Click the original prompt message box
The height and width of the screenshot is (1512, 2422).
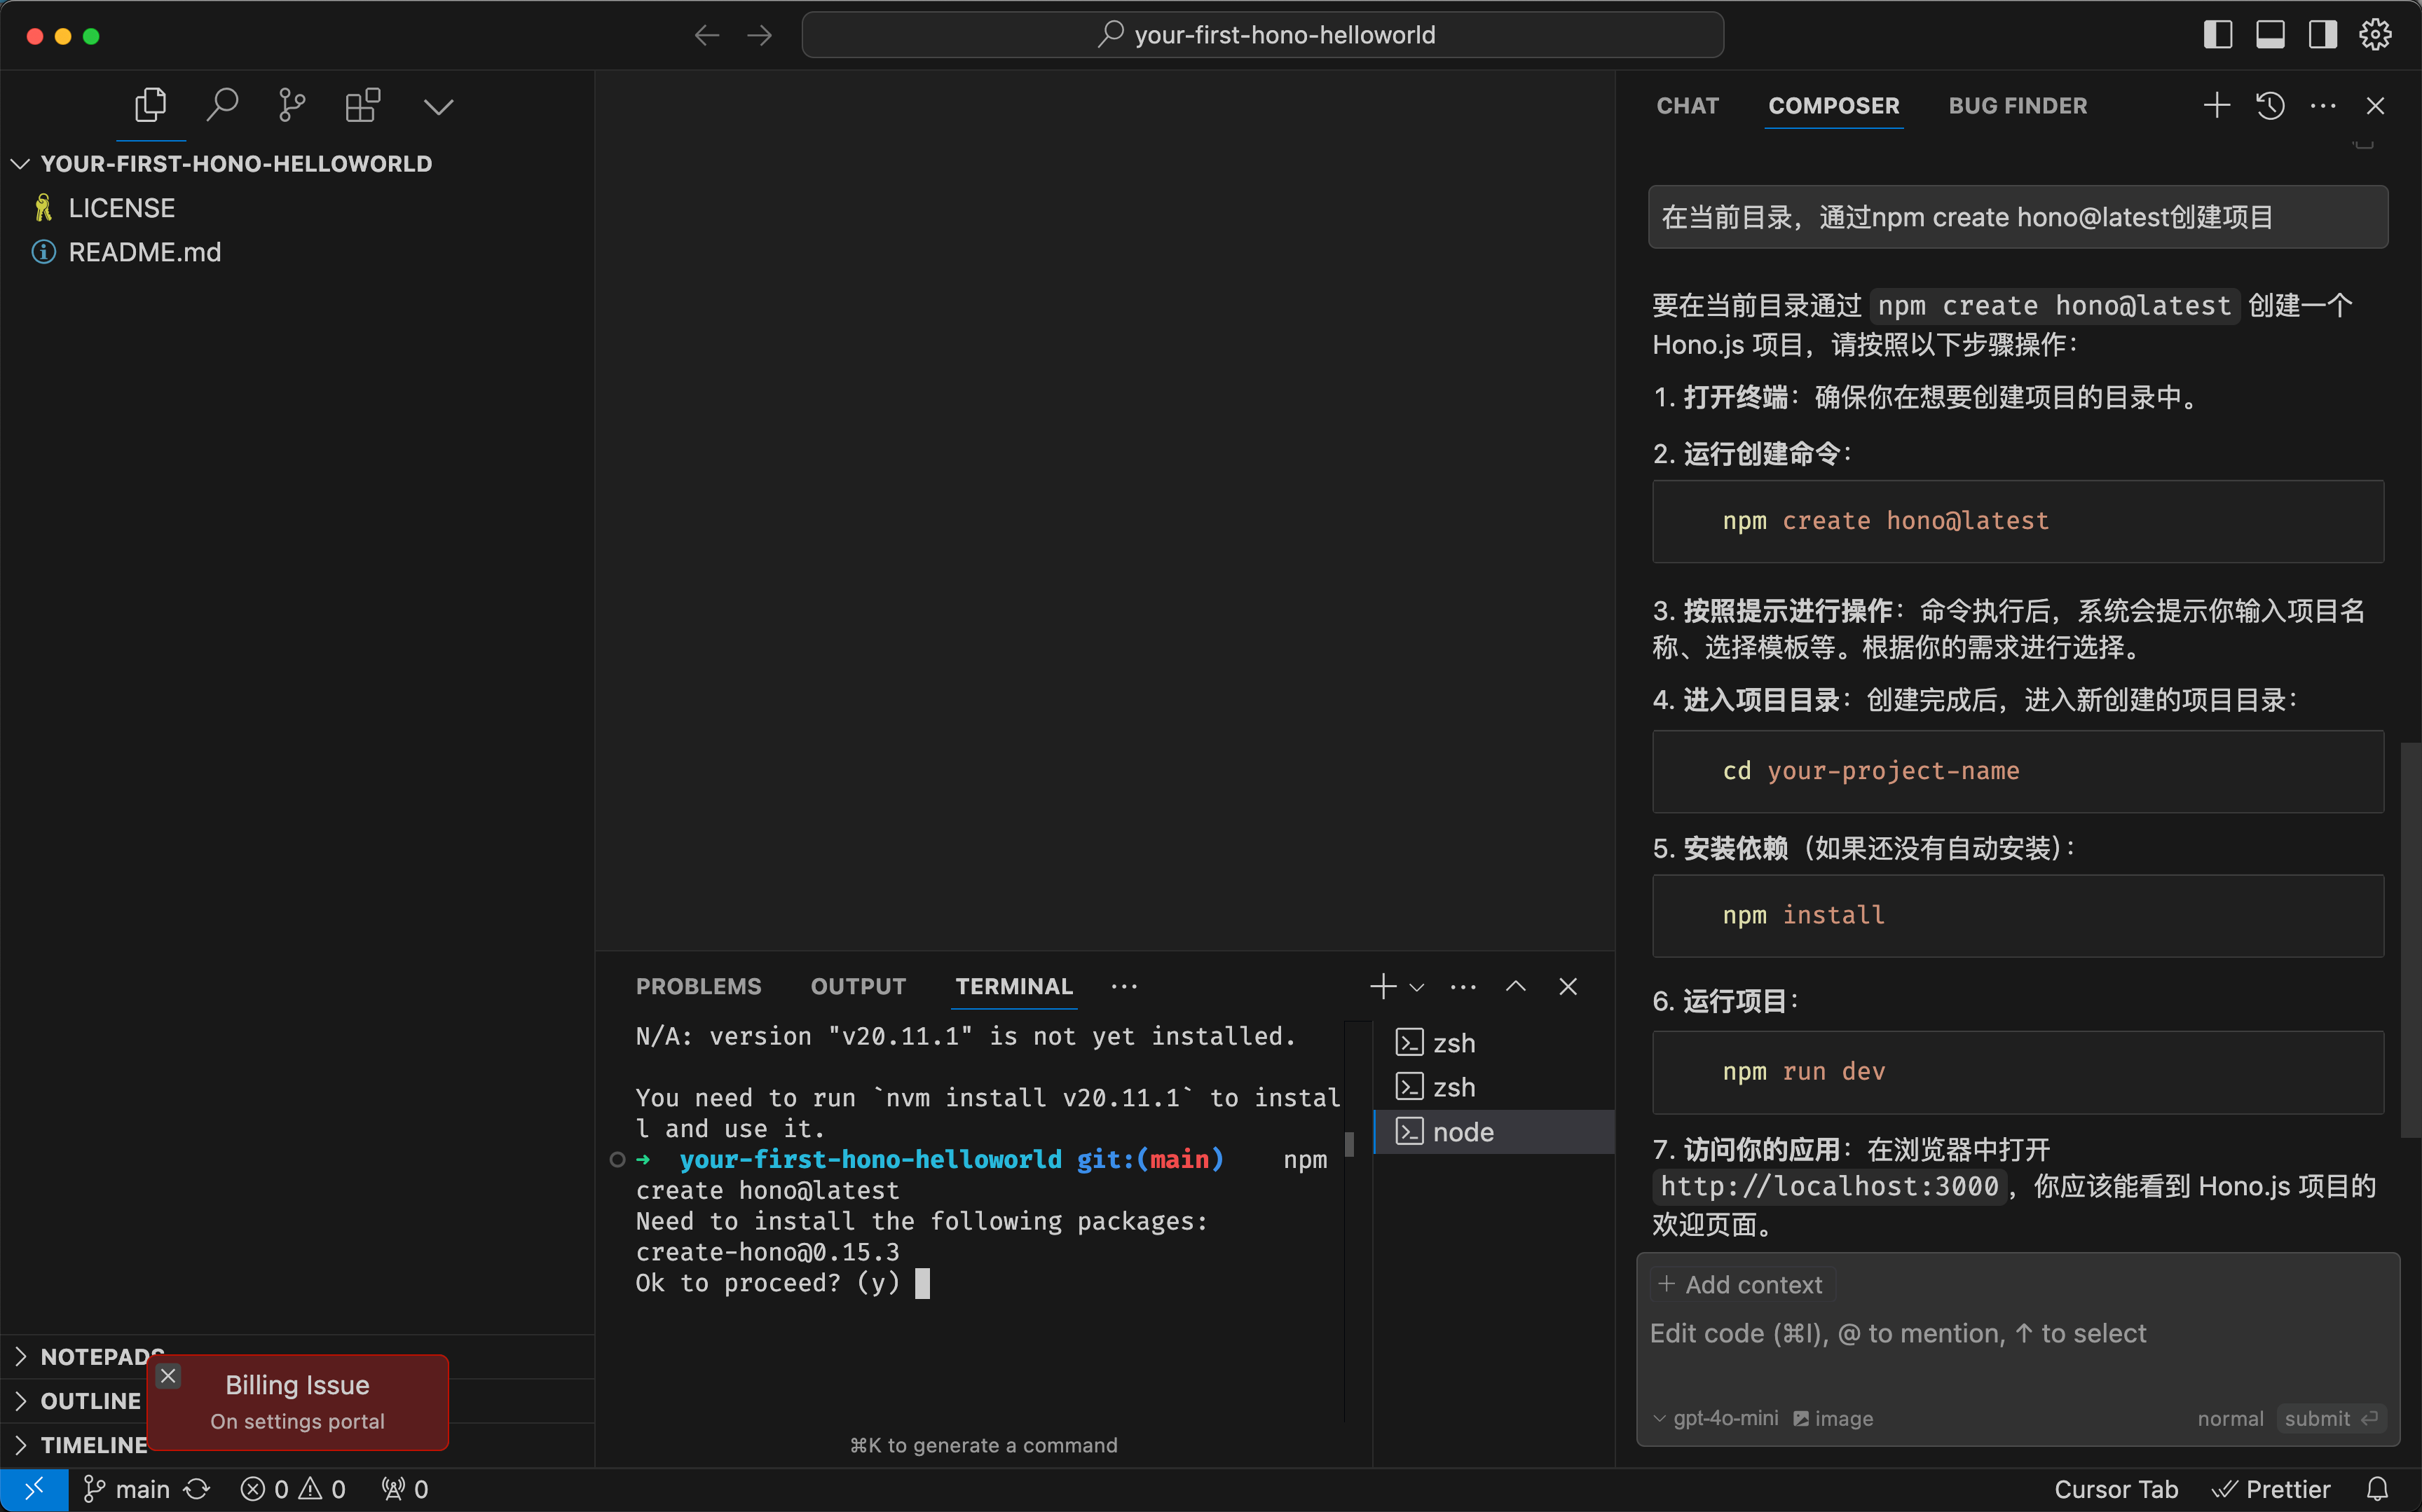click(x=2017, y=217)
